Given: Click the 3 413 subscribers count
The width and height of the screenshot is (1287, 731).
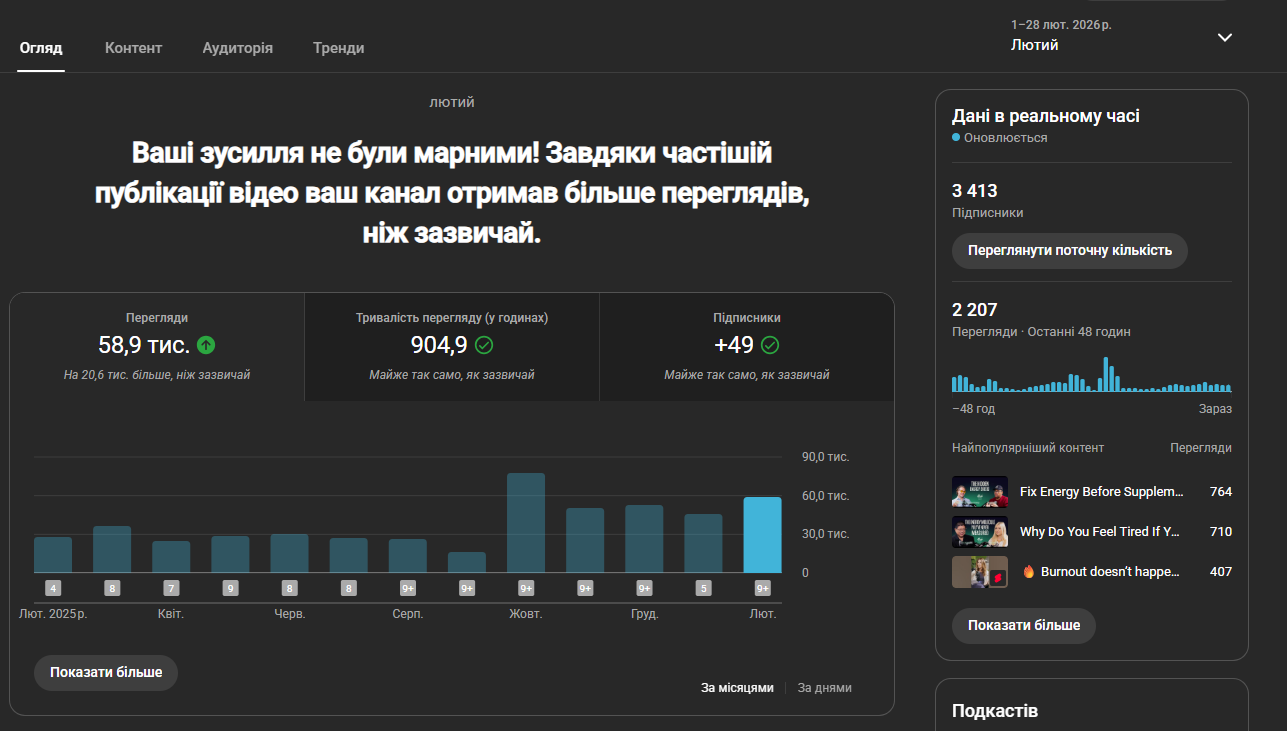Looking at the screenshot, I should click(975, 191).
